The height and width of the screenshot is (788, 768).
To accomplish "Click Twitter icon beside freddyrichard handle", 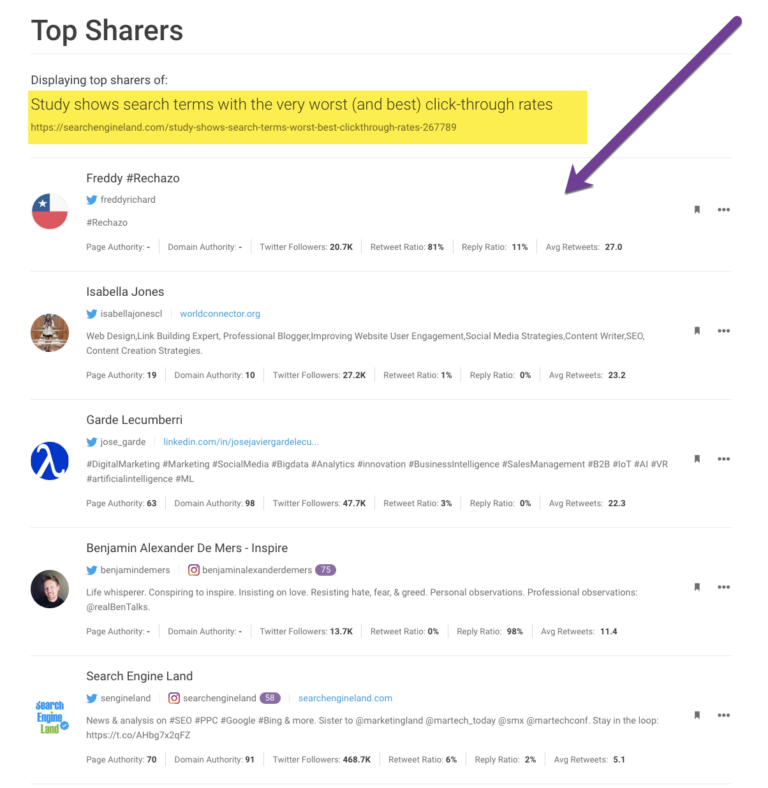I will coord(92,200).
